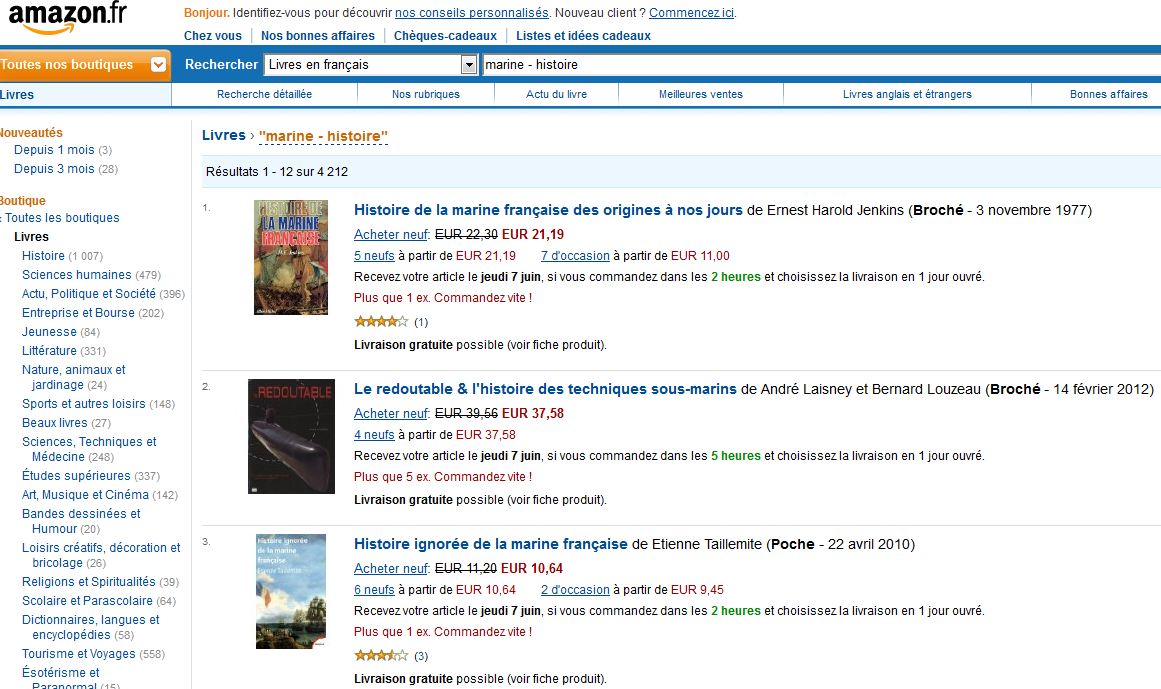Open the Toutes nos boutiques dropdown arrow

158,64
